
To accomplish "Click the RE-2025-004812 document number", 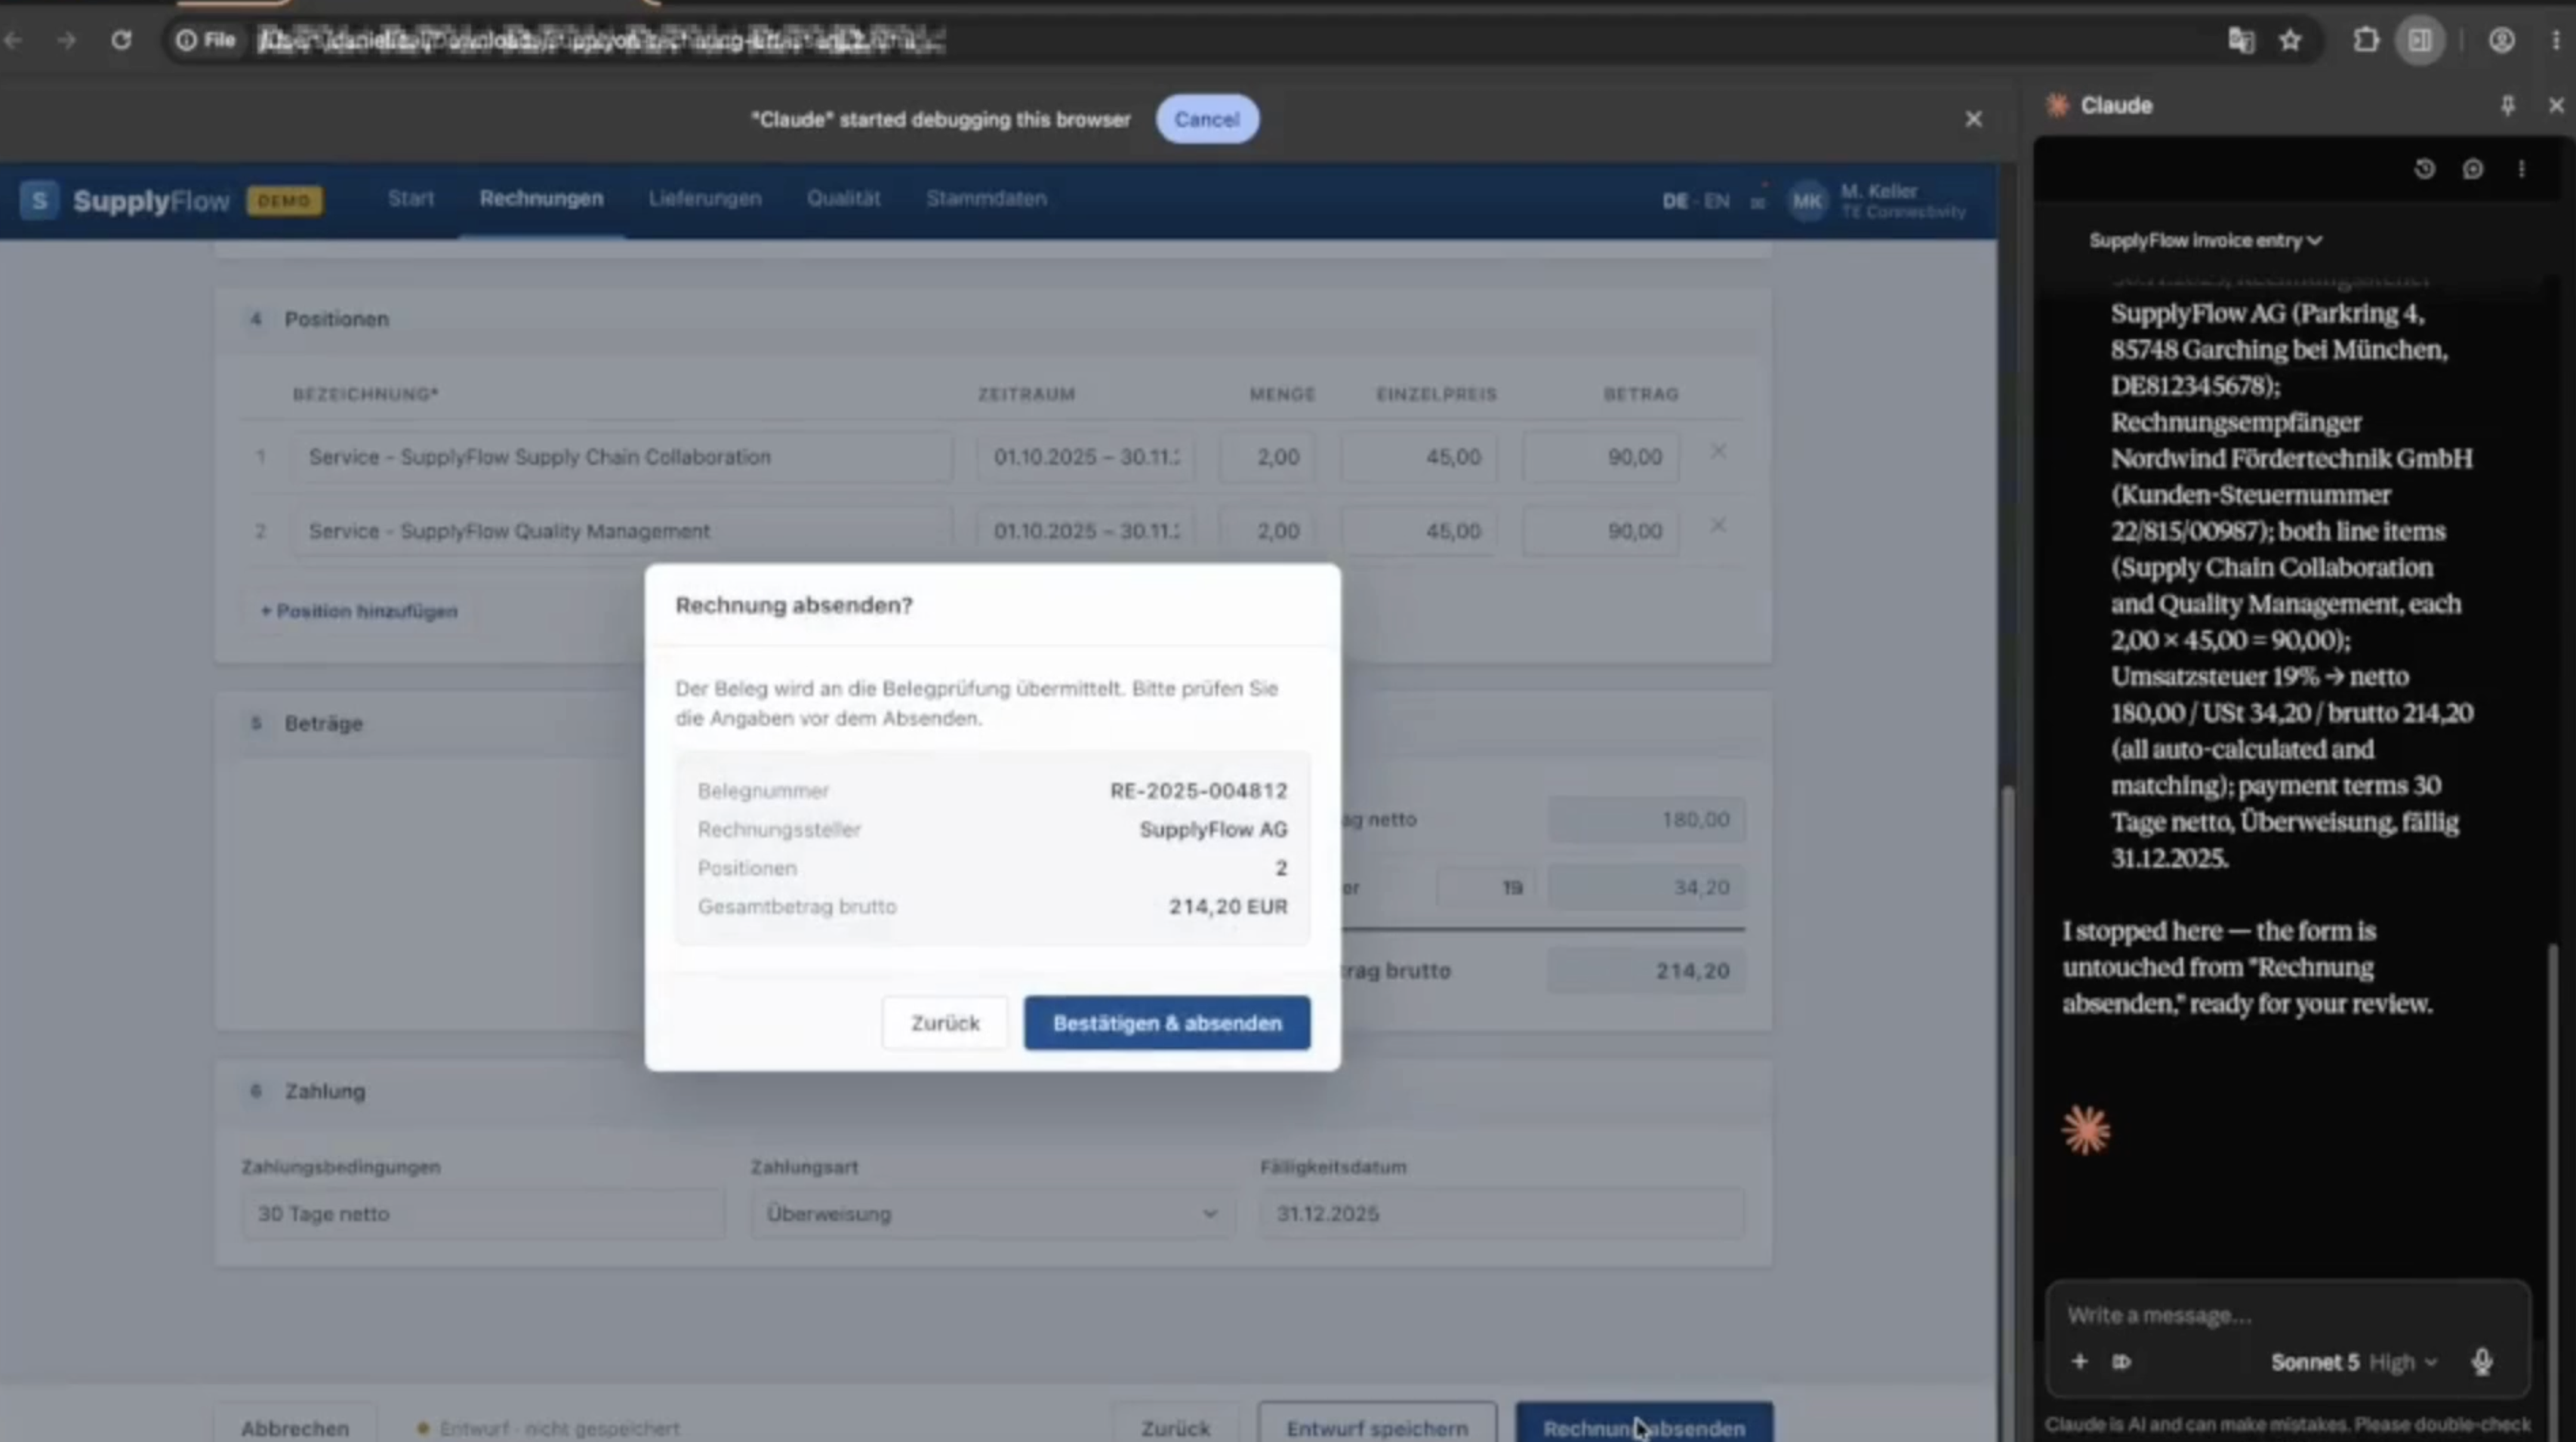I will [1198, 791].
